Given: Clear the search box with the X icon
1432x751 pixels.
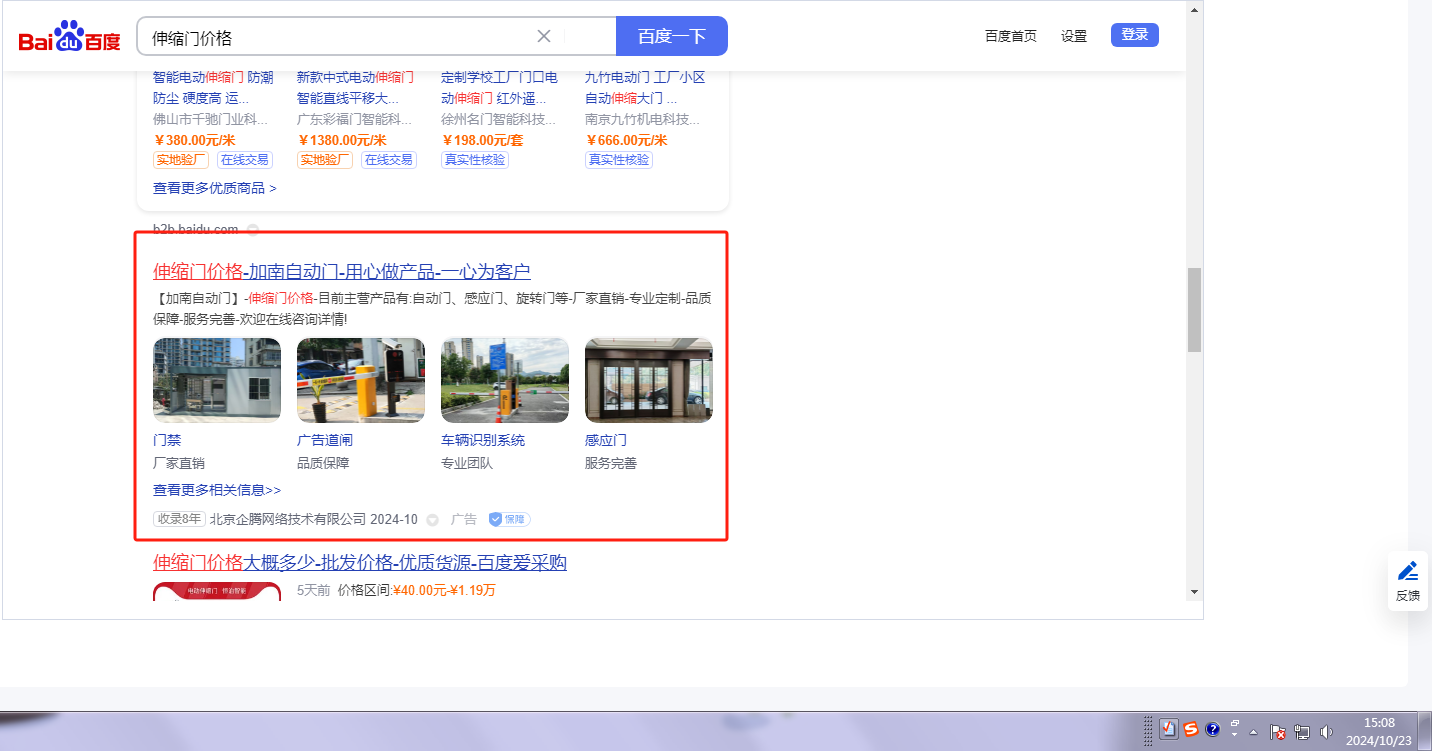Looking at the screenshot, I should [x=544, y=36].
